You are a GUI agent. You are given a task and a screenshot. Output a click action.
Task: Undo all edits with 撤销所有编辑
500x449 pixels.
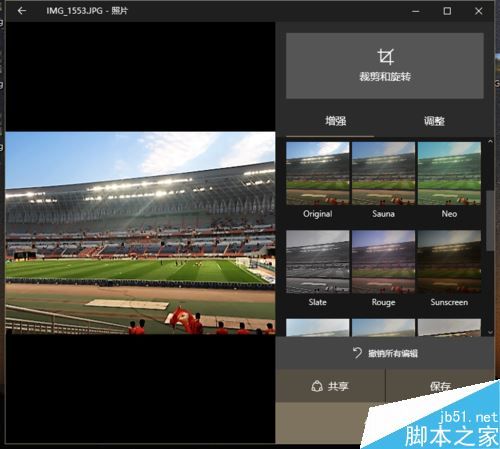(385, 353)
